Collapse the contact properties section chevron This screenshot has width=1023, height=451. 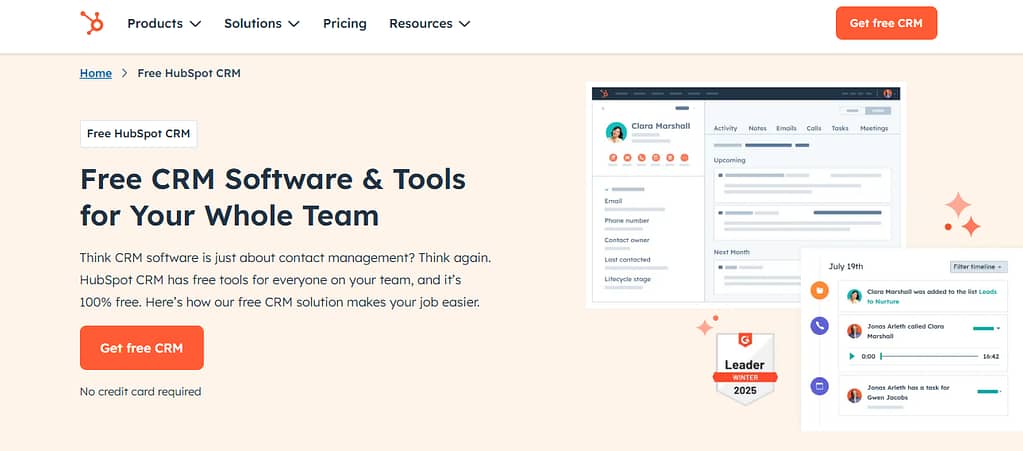click(606, 189)
